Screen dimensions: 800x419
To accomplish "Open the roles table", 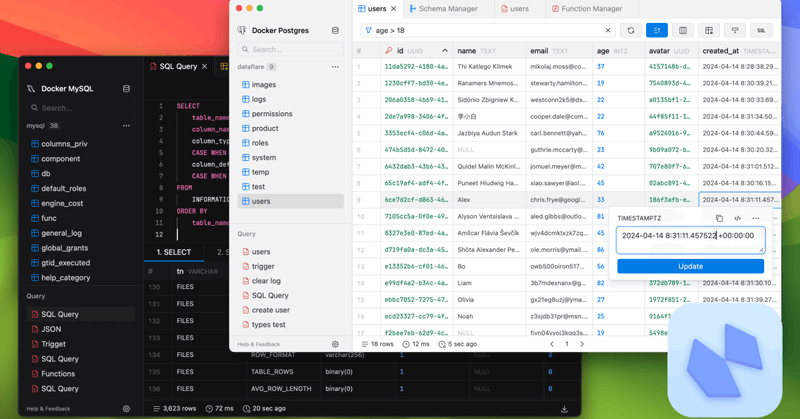I will 290,143.
